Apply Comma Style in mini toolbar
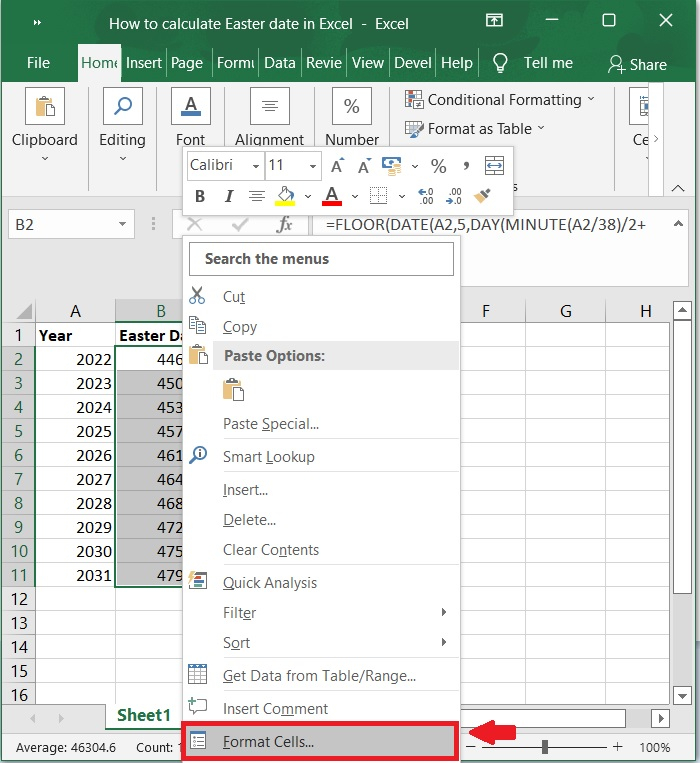The height and width of the screenshot is (763, 700). [x=466, y=166]
